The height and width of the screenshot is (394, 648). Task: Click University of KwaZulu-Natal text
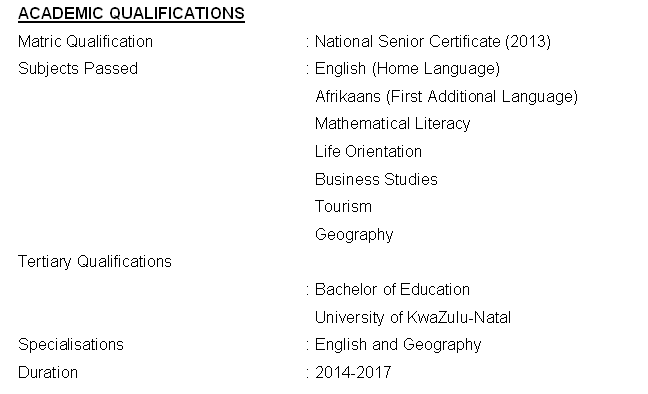click(413, 318)
